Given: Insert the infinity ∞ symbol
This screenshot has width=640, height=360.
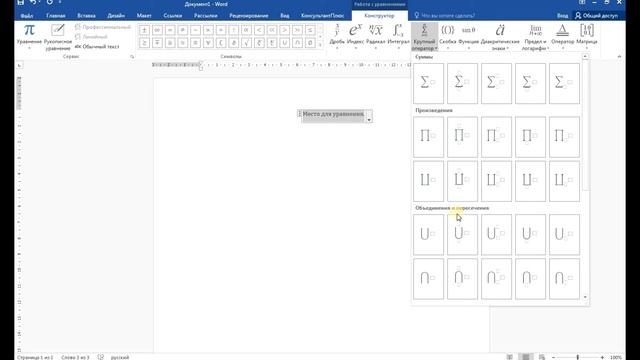Looking at the screenshot, I should 157,30.
